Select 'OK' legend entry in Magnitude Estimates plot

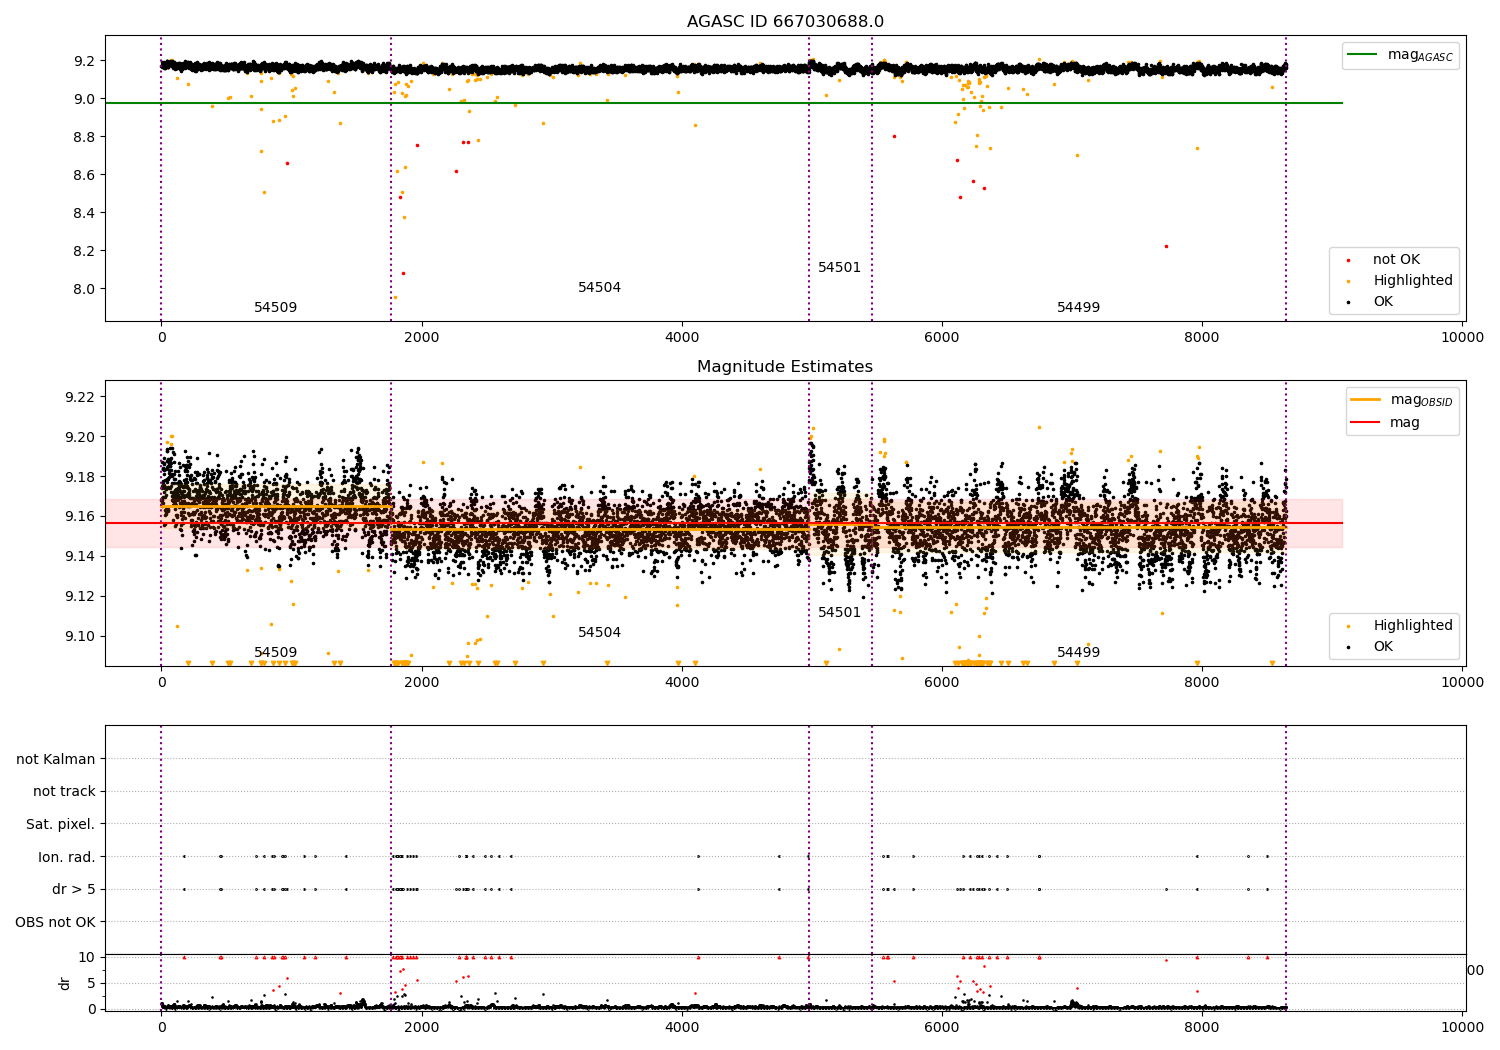click(1383, 646)
